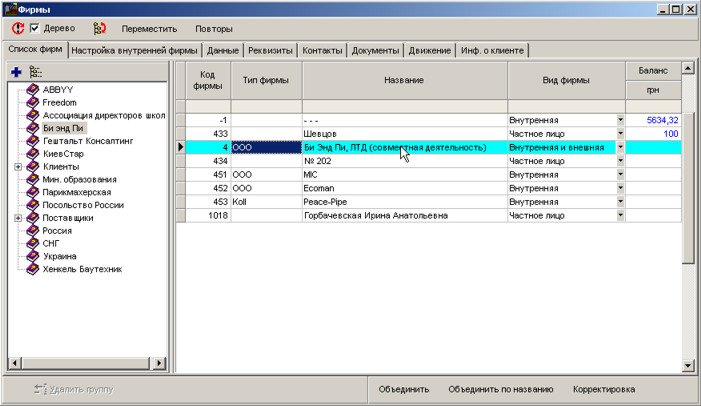Toggle the Дерево checkbox
This screenshot has height=406, width=701.
[x=35, y=29]
